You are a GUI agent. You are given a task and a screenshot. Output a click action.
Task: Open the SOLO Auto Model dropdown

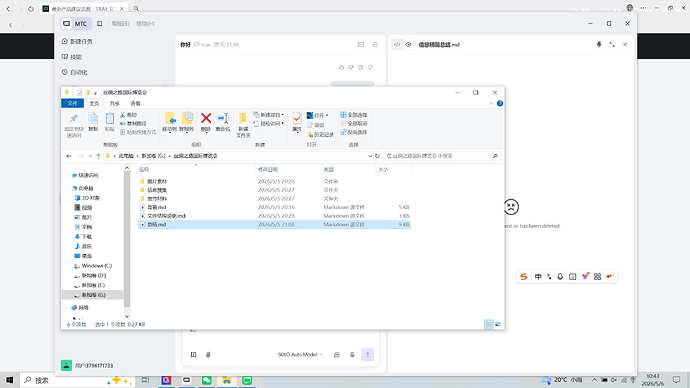point(300,355)
